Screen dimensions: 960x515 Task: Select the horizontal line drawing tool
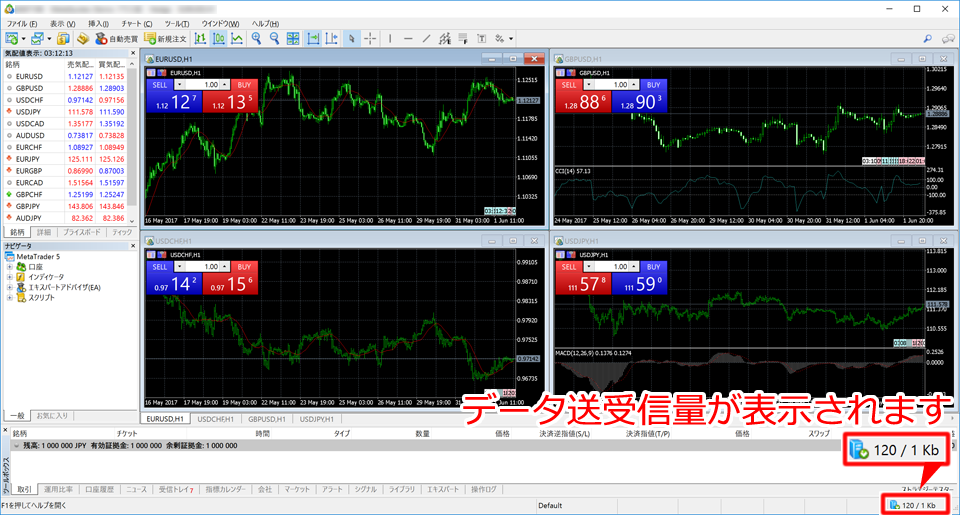(408, 39)
